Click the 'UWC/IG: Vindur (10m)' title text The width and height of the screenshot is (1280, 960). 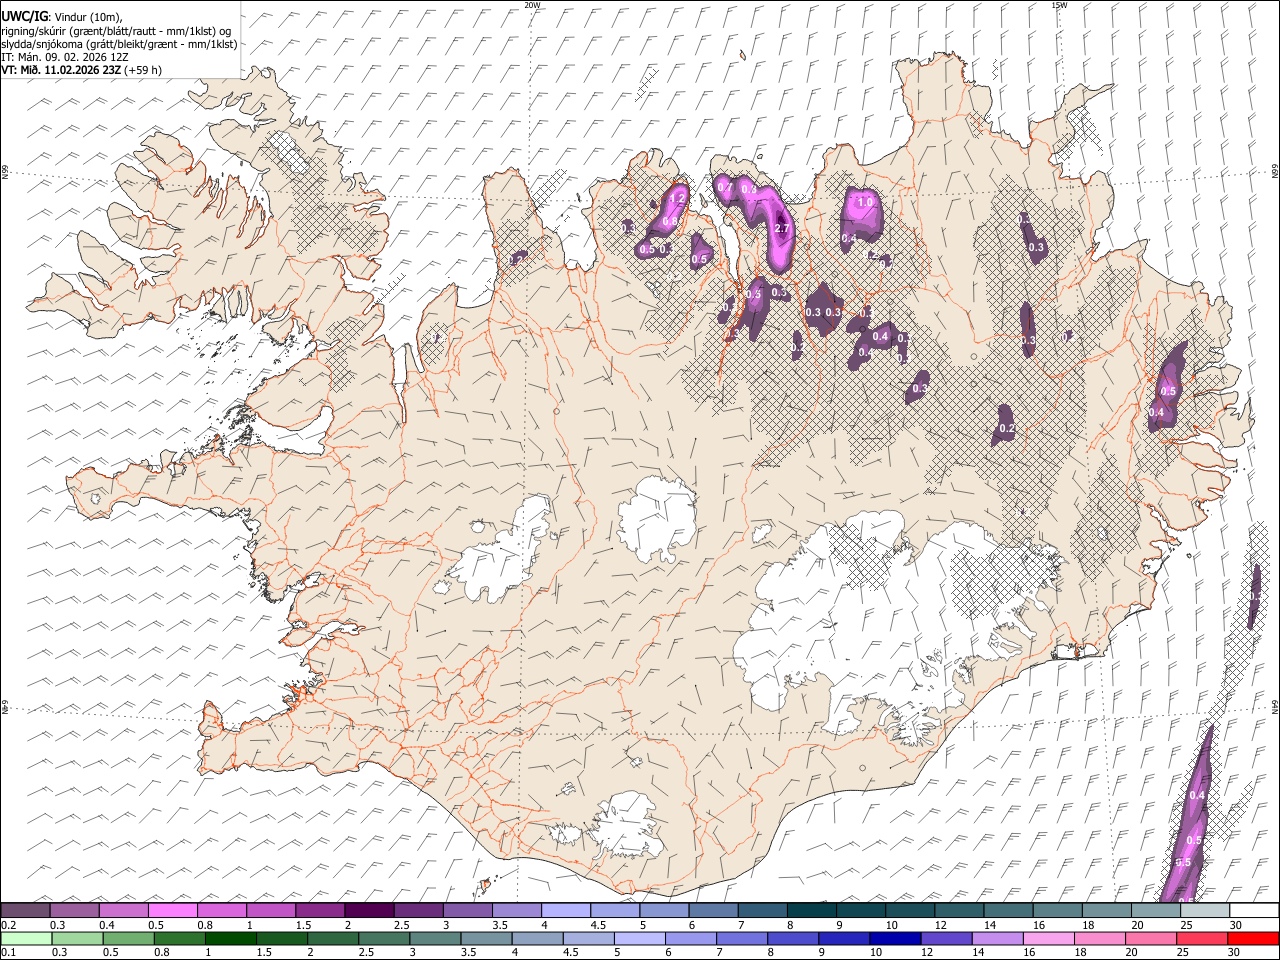61,17
